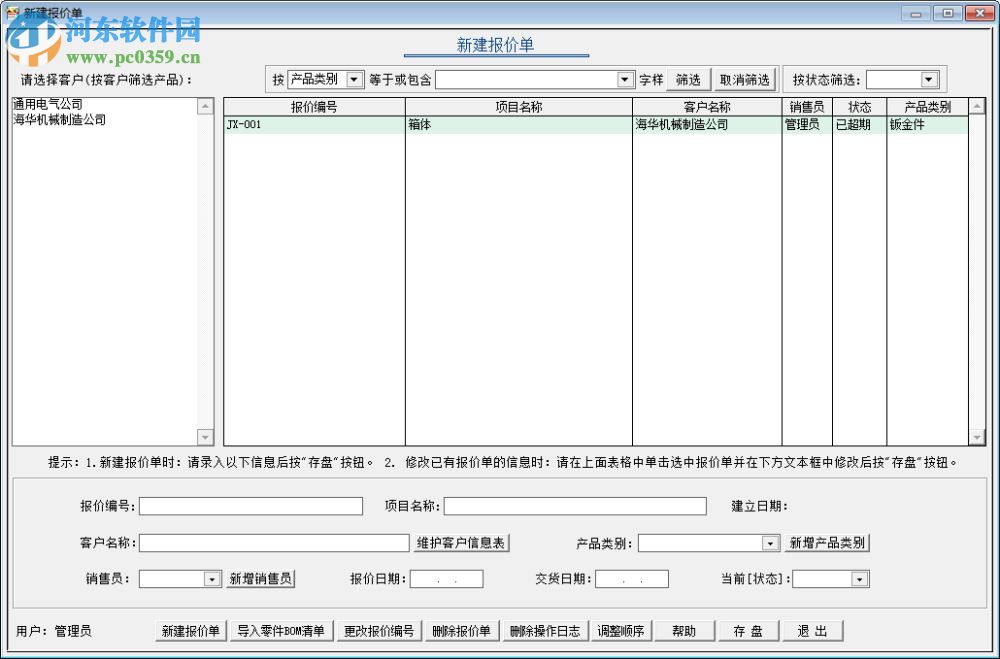Save with the 存 盘 button
This screenshot has width=1000, height=659.
(748, 631)
